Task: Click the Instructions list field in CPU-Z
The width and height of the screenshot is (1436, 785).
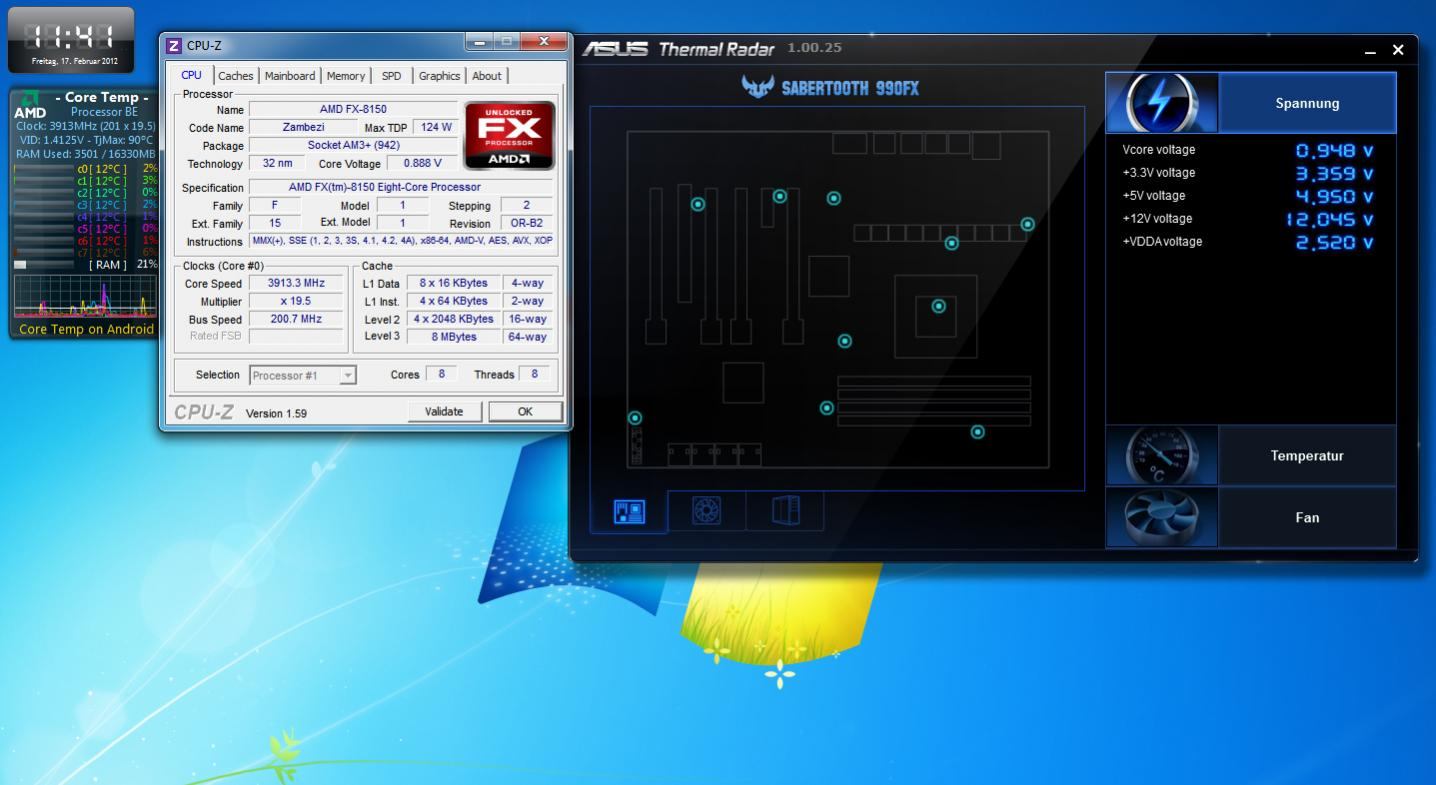Action: (401, 241)
